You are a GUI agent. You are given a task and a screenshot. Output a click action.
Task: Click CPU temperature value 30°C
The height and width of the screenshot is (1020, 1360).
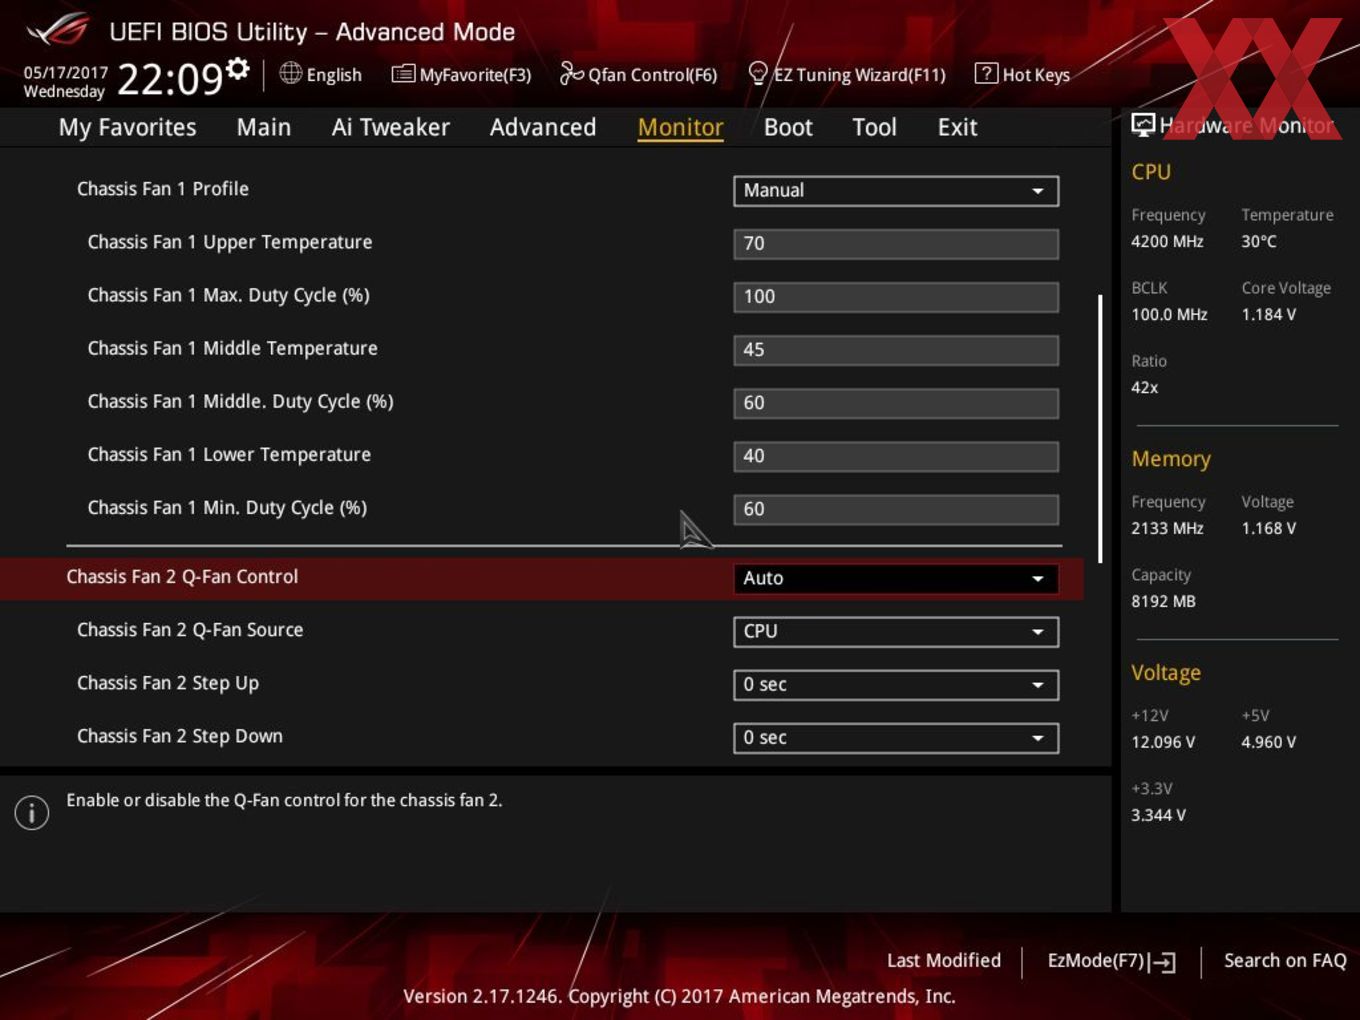[1259, 241]
